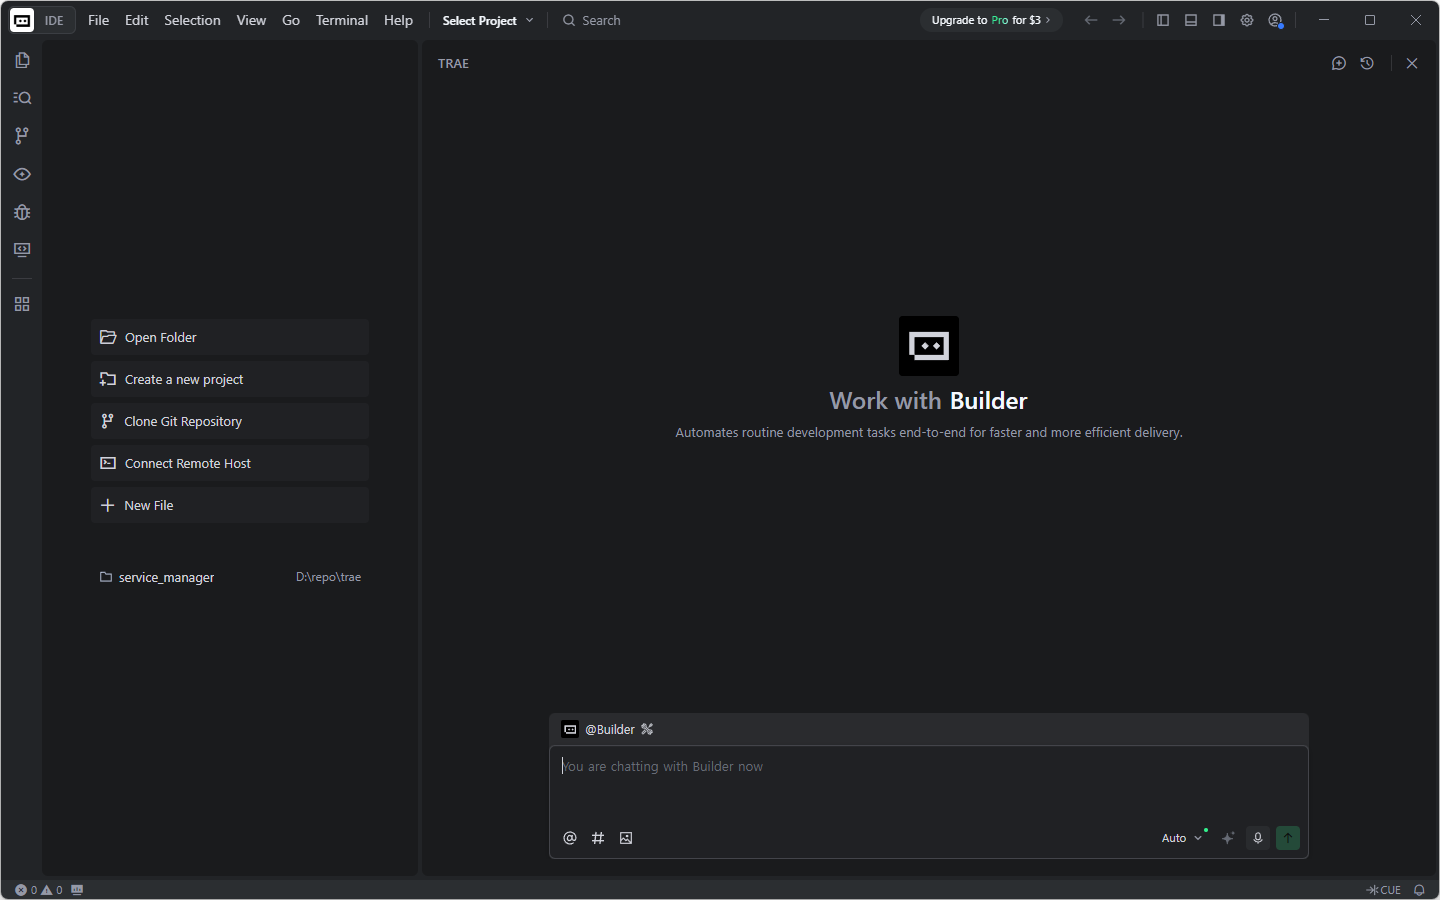
Task: Click the IDE mode label
Action: pyautogui.click(x=54, y=20)
